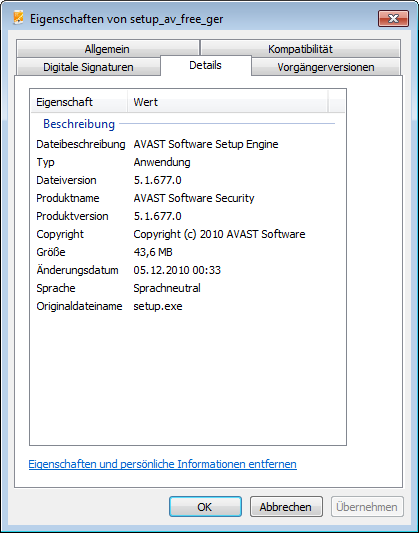The height and width of the screenshot is (533, 419).
Task: Switch to the Allgemein tab
Action: [107, 49]
